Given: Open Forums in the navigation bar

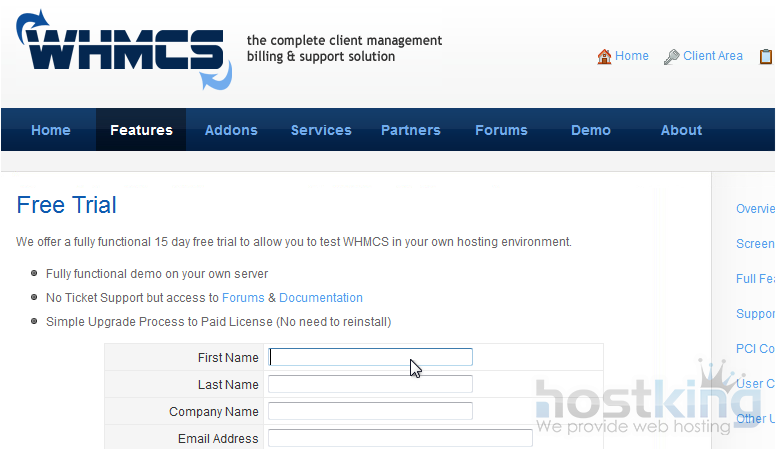Looking at the screenshot, I should tap(501, 130).
